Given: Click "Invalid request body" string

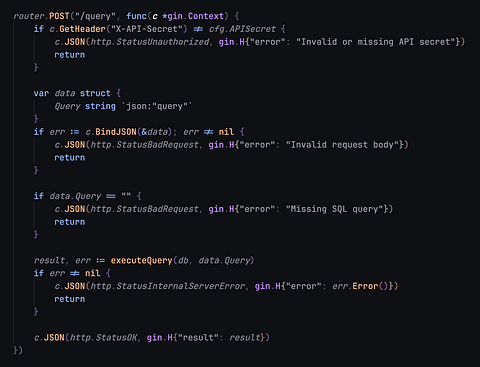Looking at the screenshot, I should (x=345, y=145).
